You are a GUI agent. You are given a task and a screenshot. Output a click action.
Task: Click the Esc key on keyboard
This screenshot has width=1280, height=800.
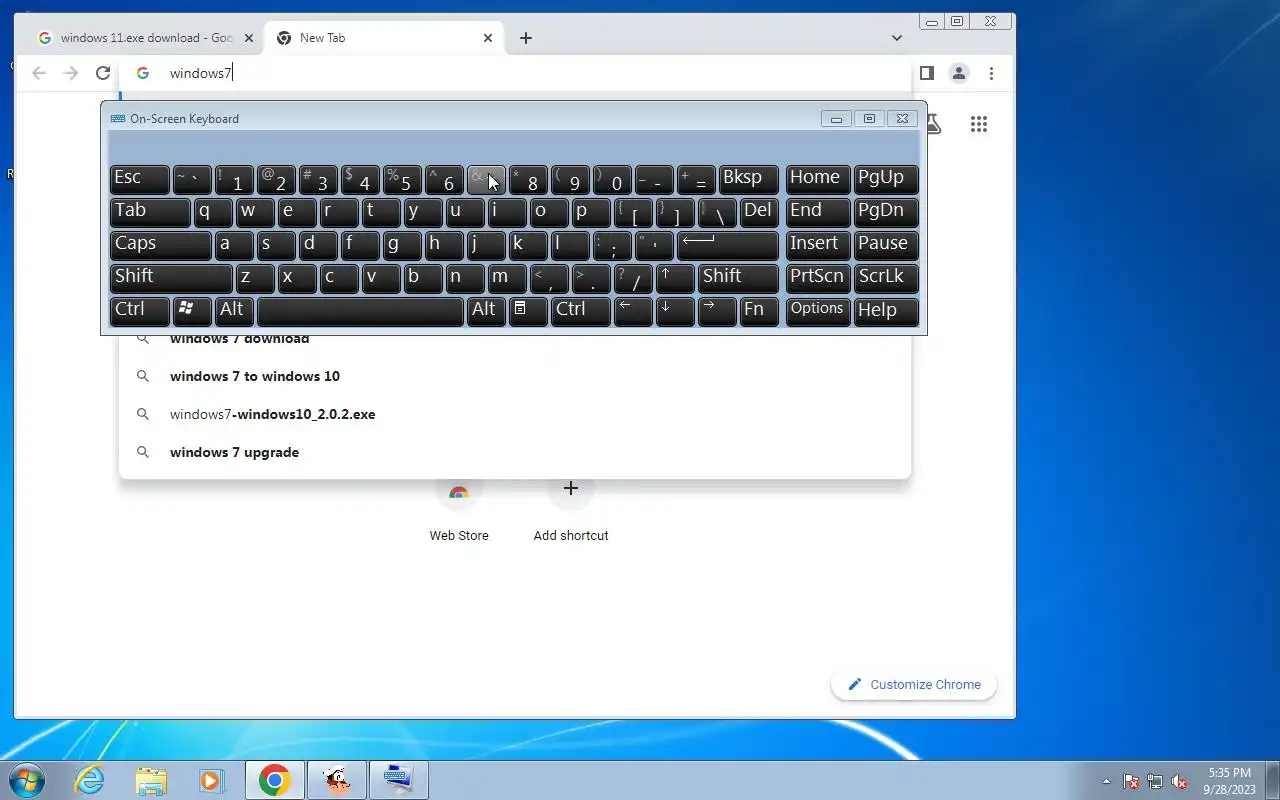(139, 180)
